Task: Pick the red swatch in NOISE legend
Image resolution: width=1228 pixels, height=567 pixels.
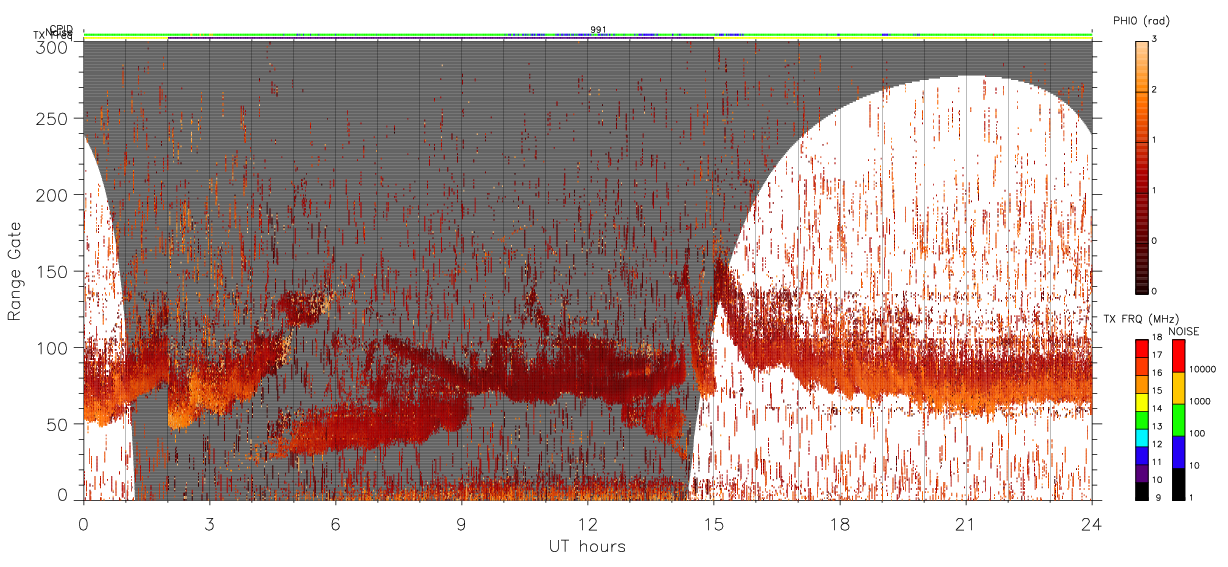Action: (1179, 356)
